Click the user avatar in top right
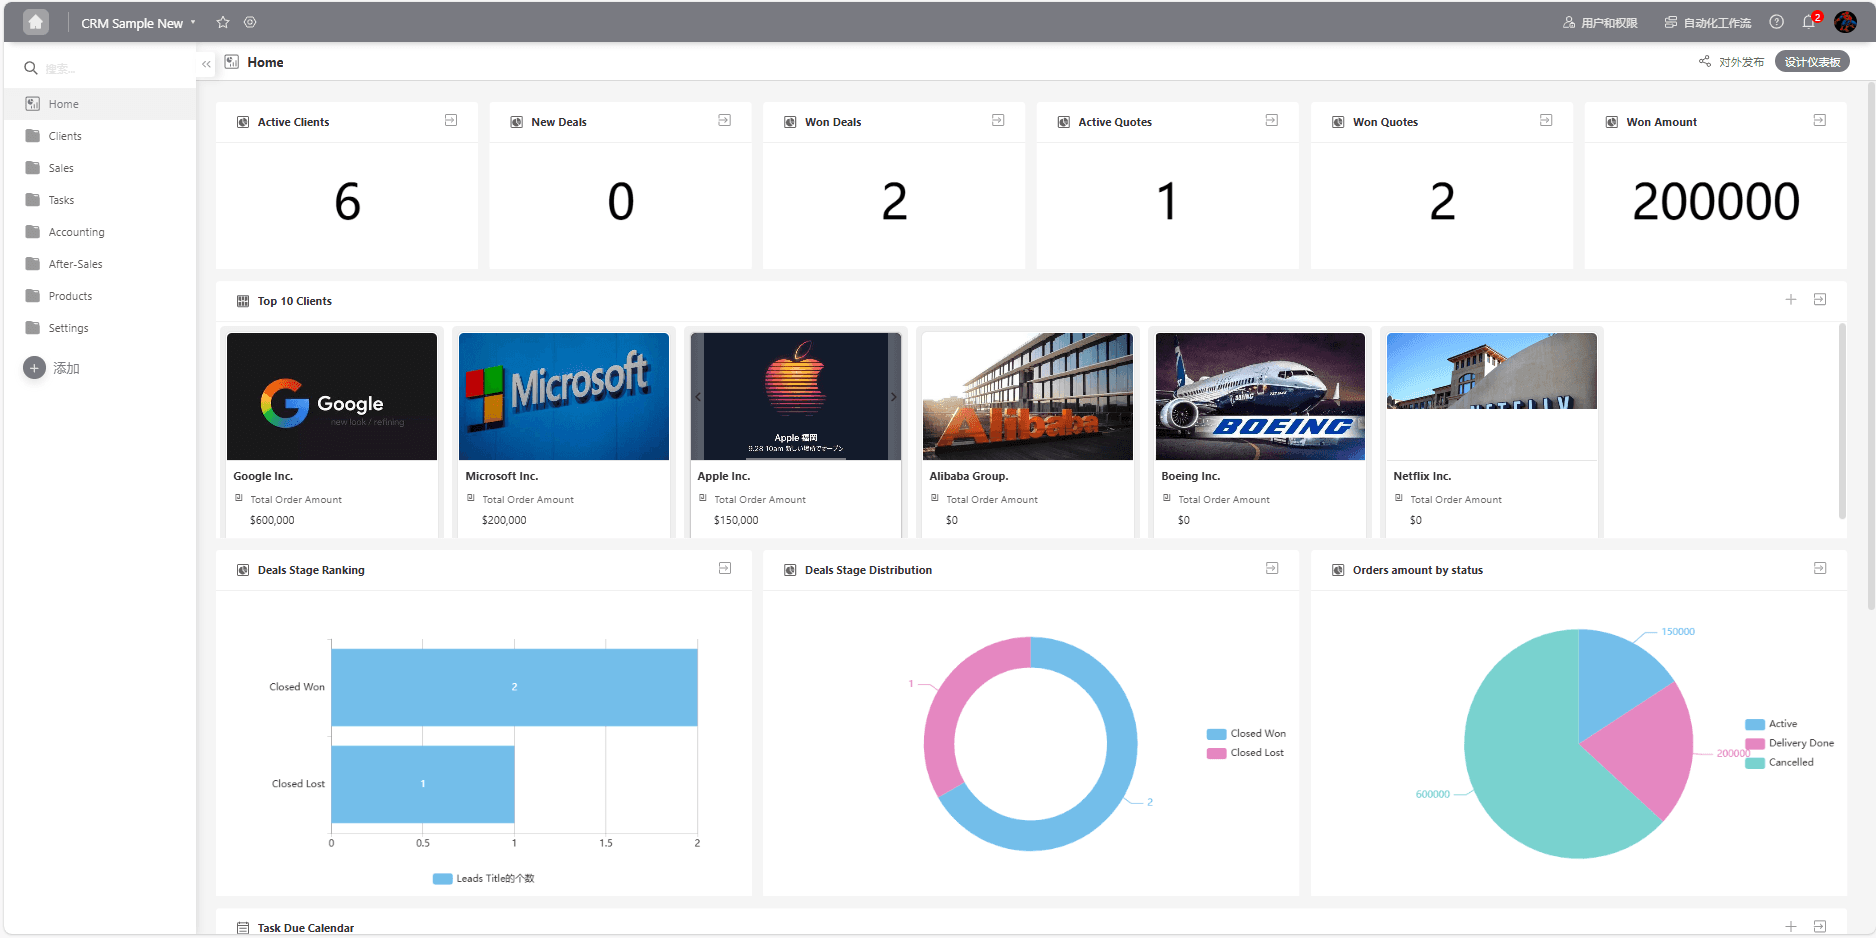The height and width of the screenshot is (938, 1876). (1845, 22)
